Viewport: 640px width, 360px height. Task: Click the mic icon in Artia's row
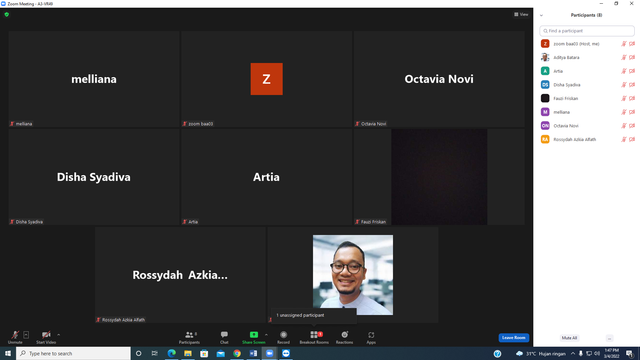click(624, 71)
